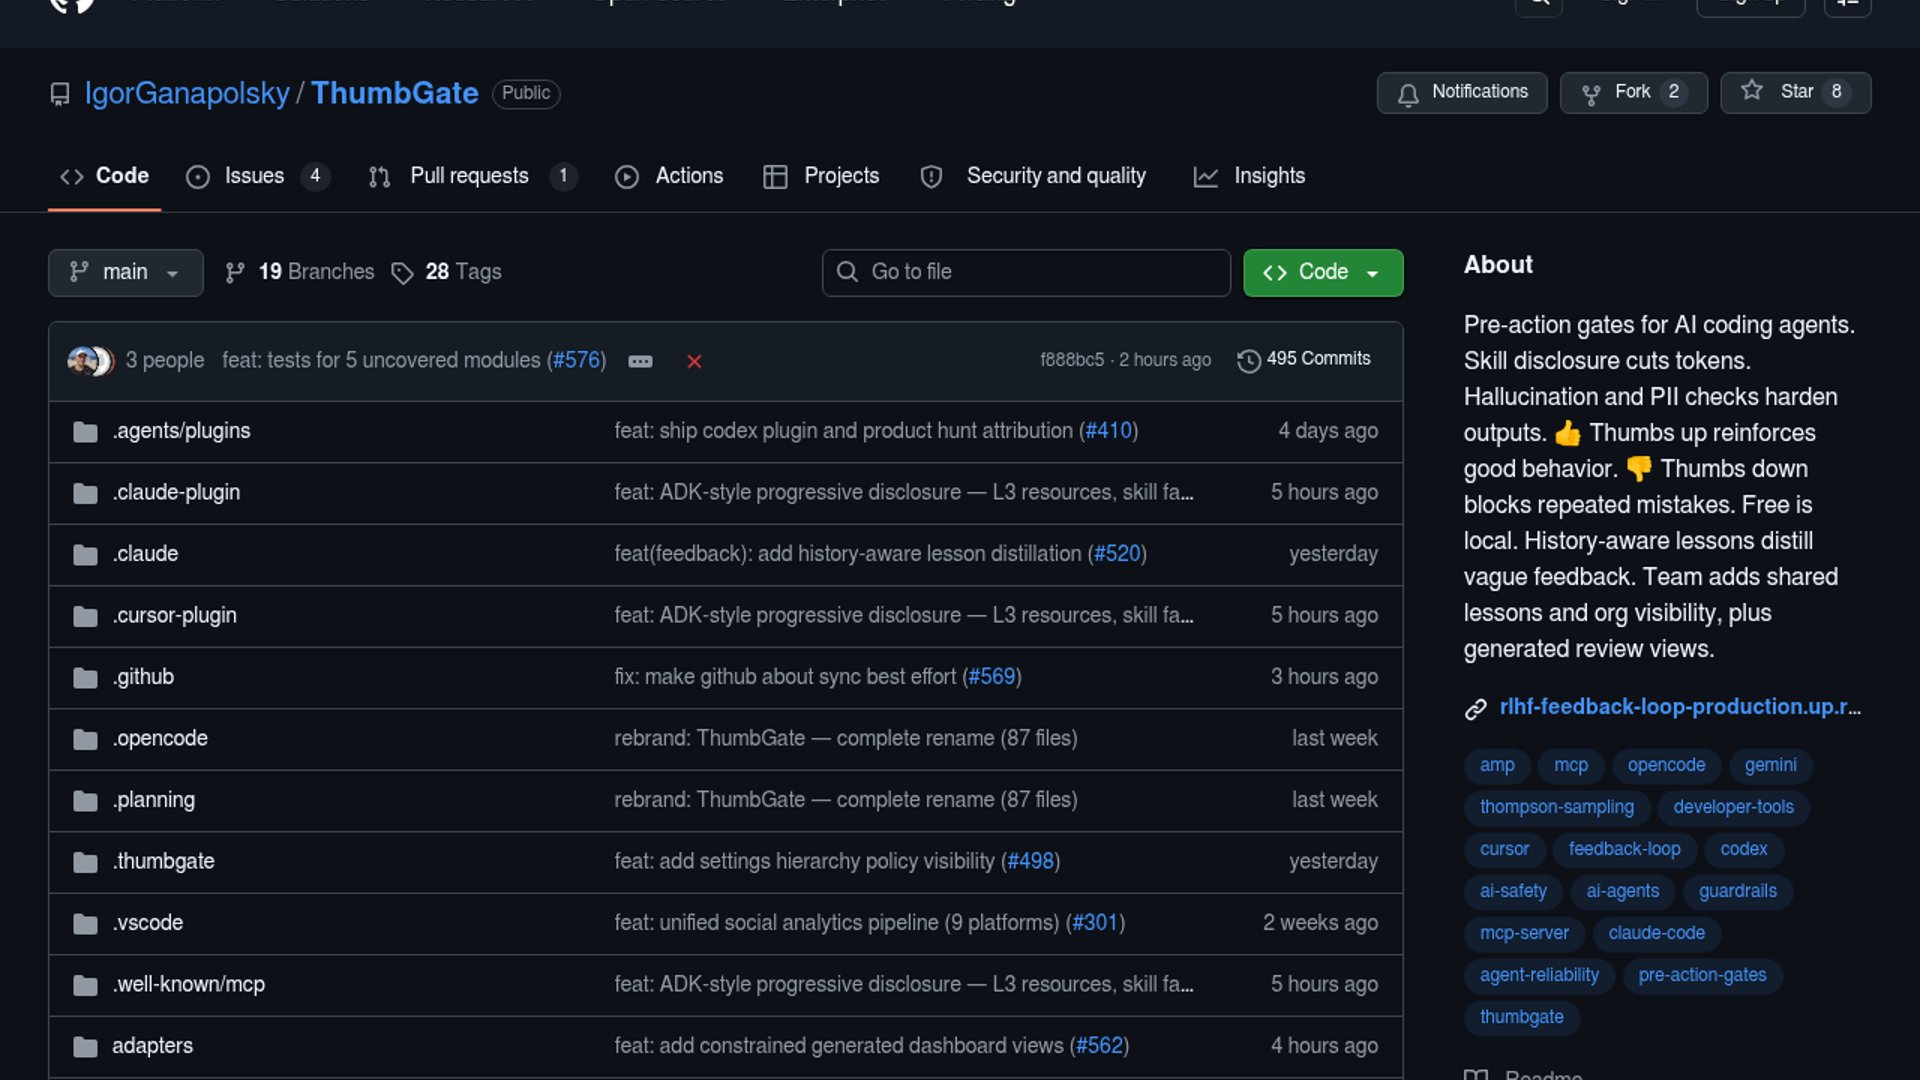Star the ThumbGate repository
Screen dimensions: 1920x1080
click(1795, 92)
